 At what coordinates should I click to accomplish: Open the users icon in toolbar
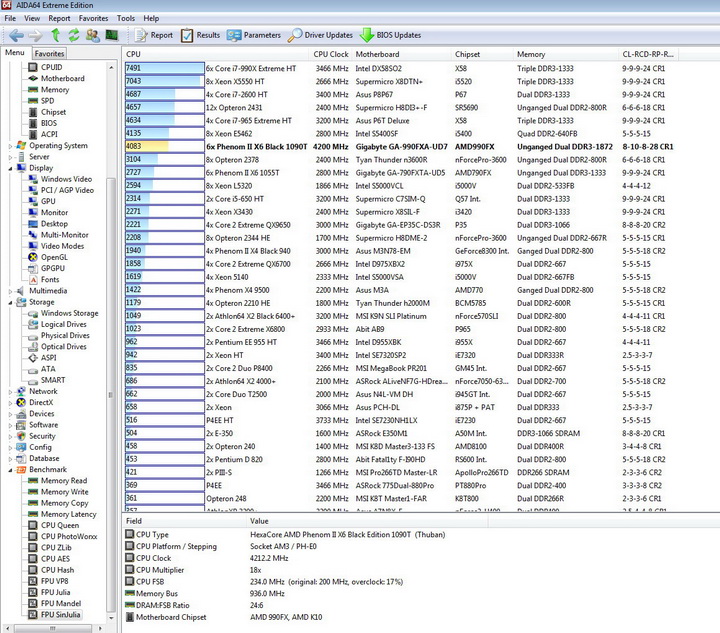pos(93,35)
